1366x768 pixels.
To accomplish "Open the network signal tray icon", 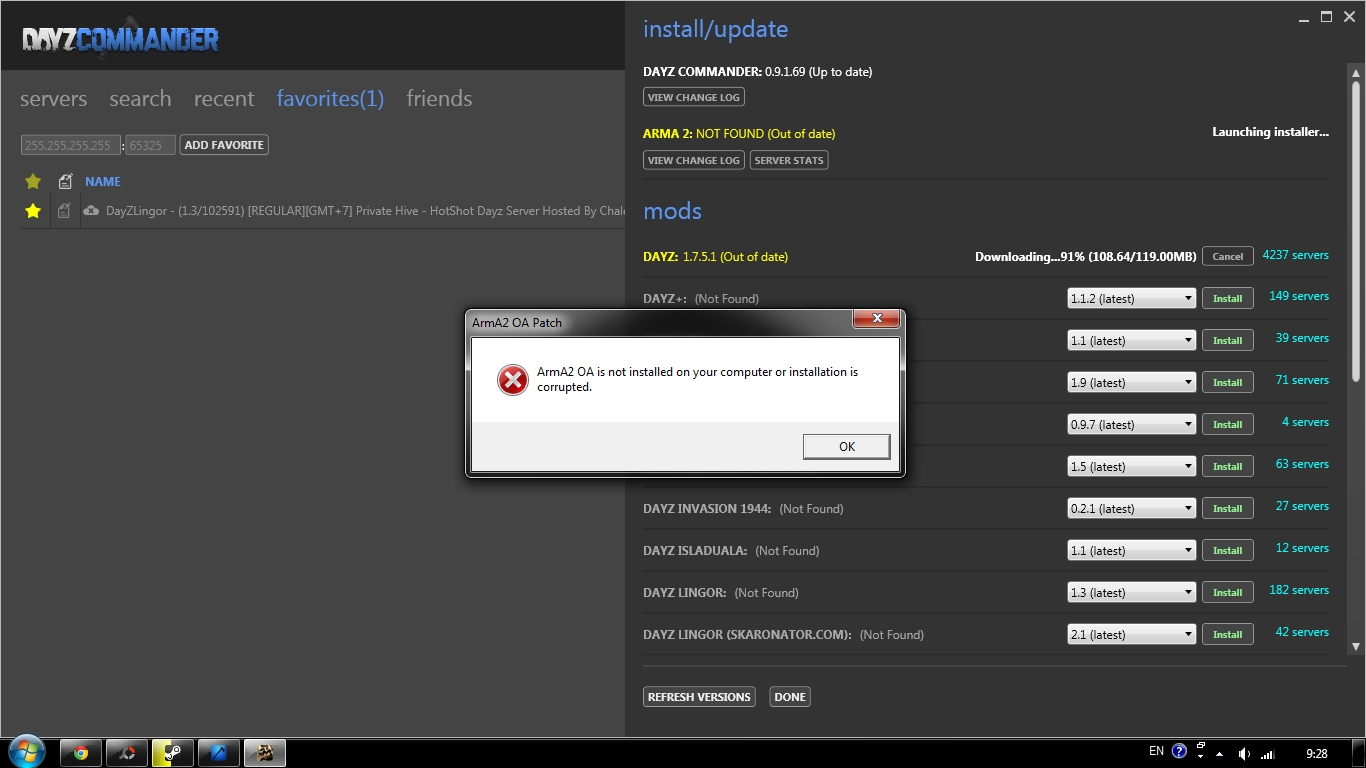I will coord(1268,754).
